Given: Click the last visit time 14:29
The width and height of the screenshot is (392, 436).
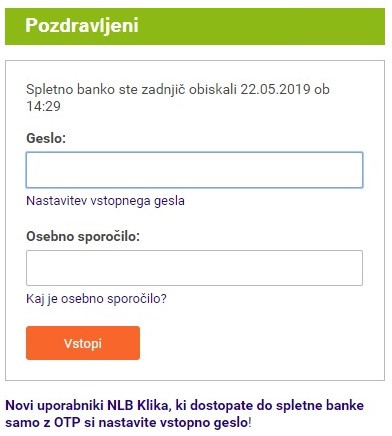Looking at the screenshot, I should coord(43,106).
